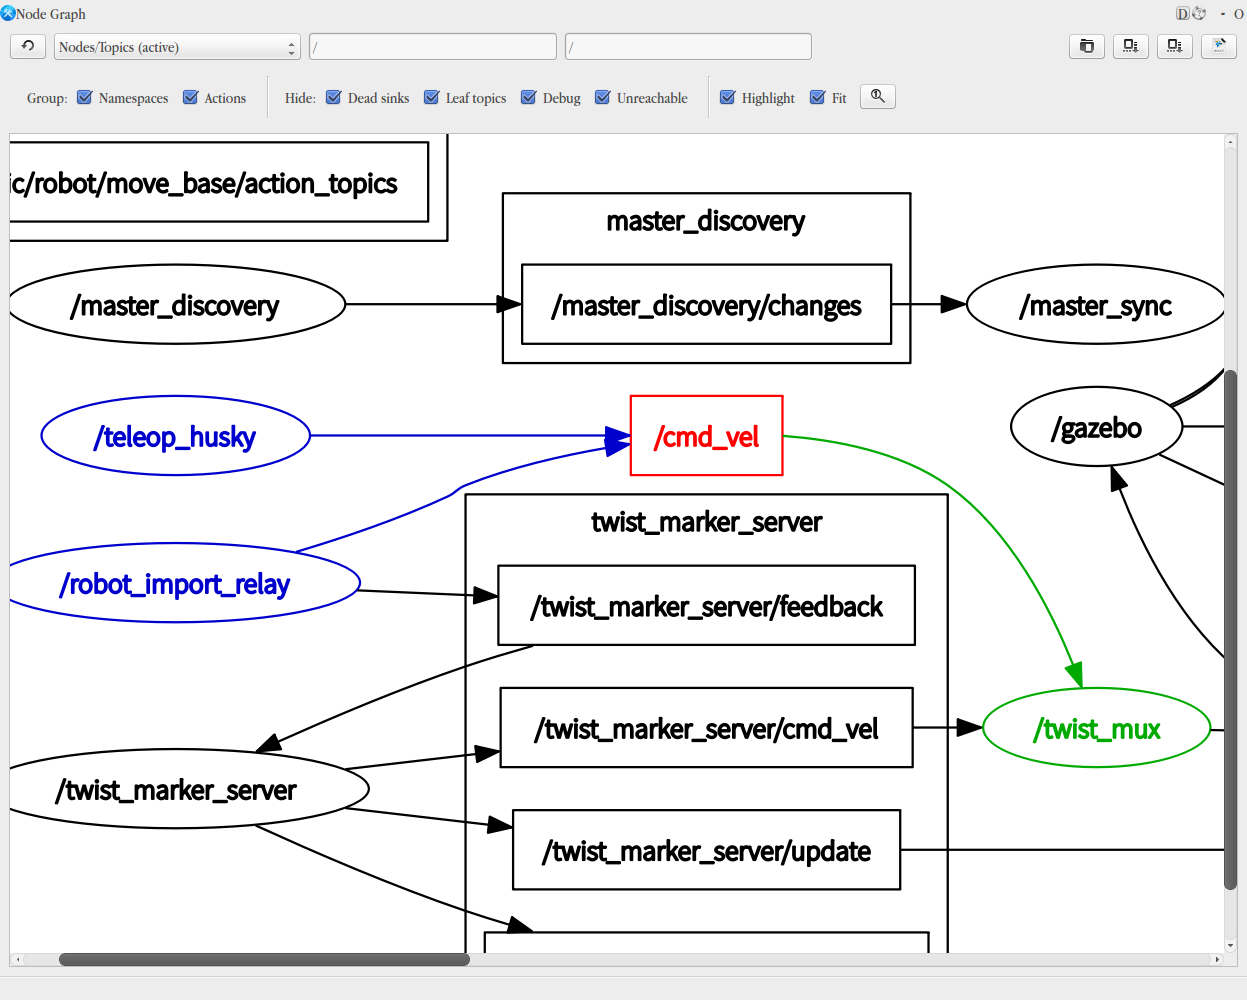Click the refresh graph button
The height and width of the screenshot is (1000, 1247).
point(28,47)
